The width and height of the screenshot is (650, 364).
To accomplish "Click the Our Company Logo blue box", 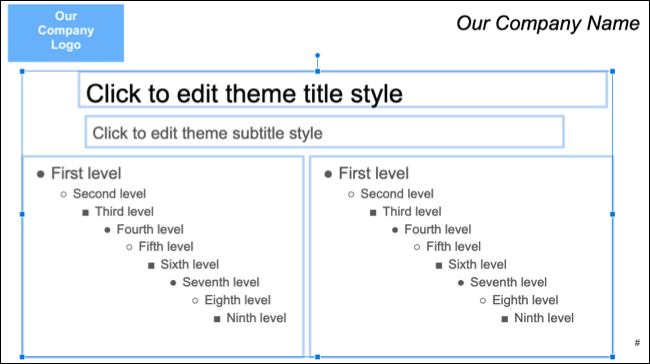I will [66, 33].
